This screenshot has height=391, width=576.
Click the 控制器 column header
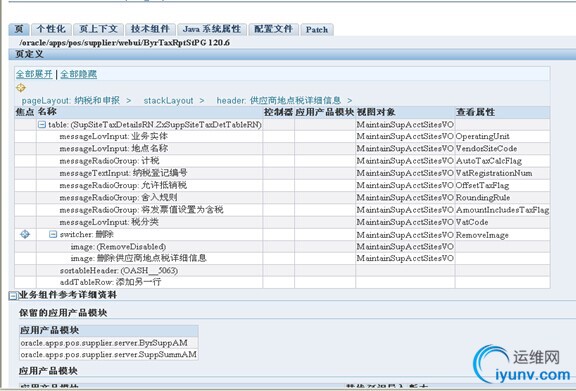tap(278, 112)
